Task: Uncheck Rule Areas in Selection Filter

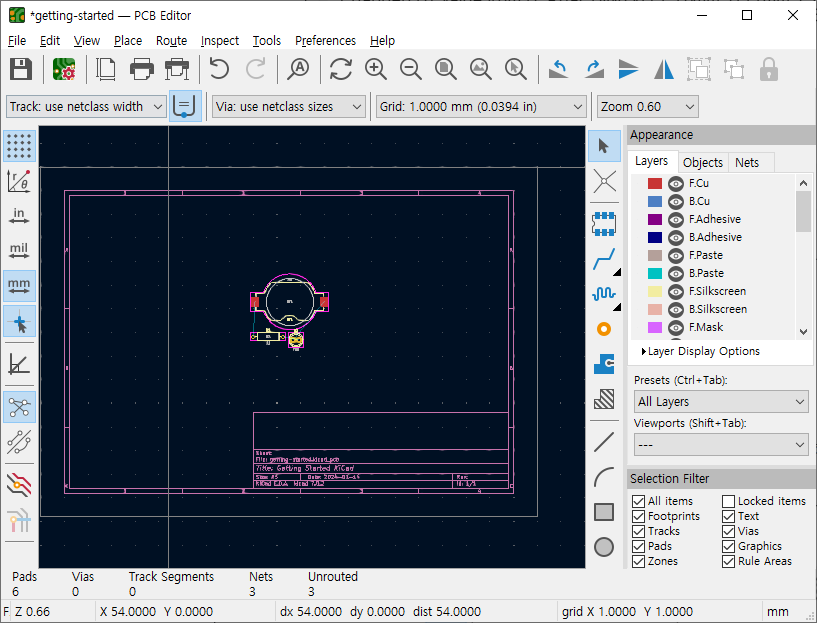Action: [728, 561]
